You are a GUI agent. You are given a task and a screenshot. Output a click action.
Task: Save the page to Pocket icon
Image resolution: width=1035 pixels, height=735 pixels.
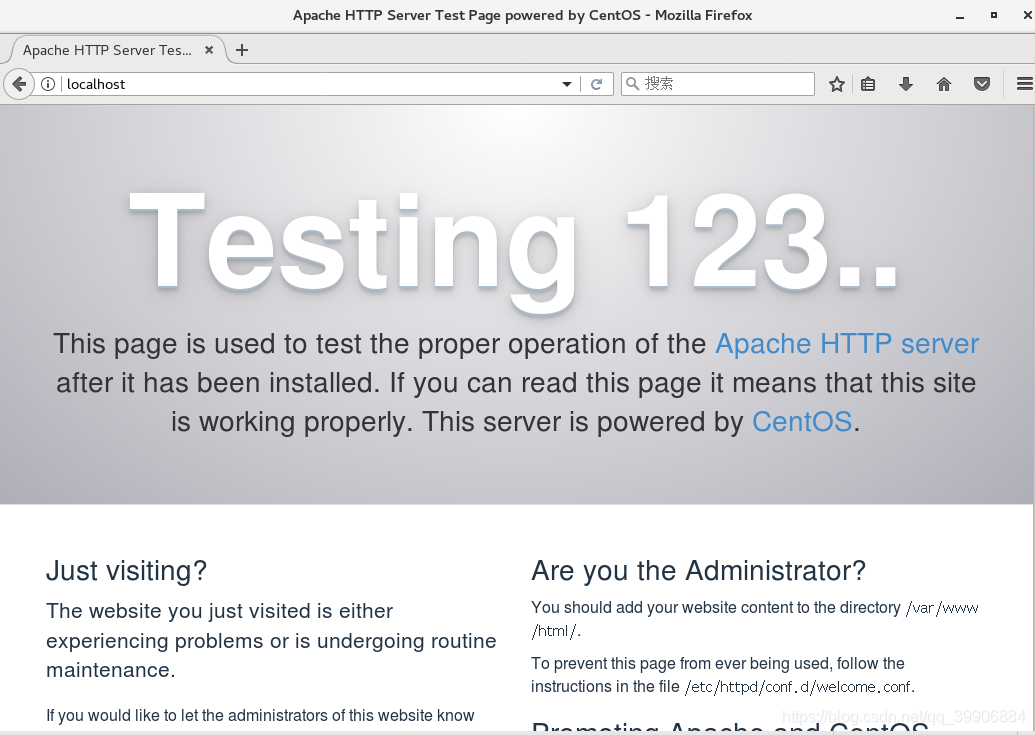(x=982, y=84)
